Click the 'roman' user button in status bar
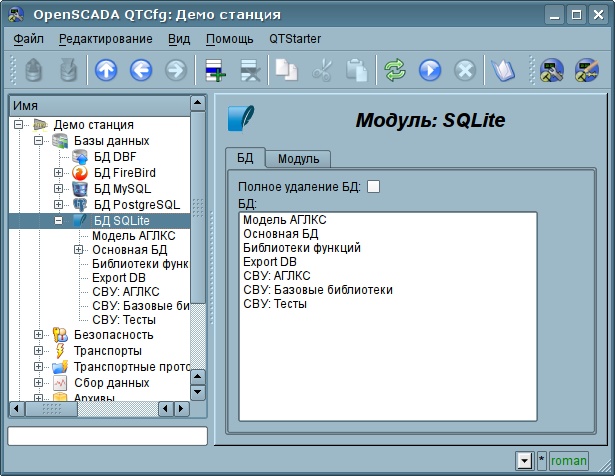Image resolution: width=615 pixels, height=476 pixels. 569,461
